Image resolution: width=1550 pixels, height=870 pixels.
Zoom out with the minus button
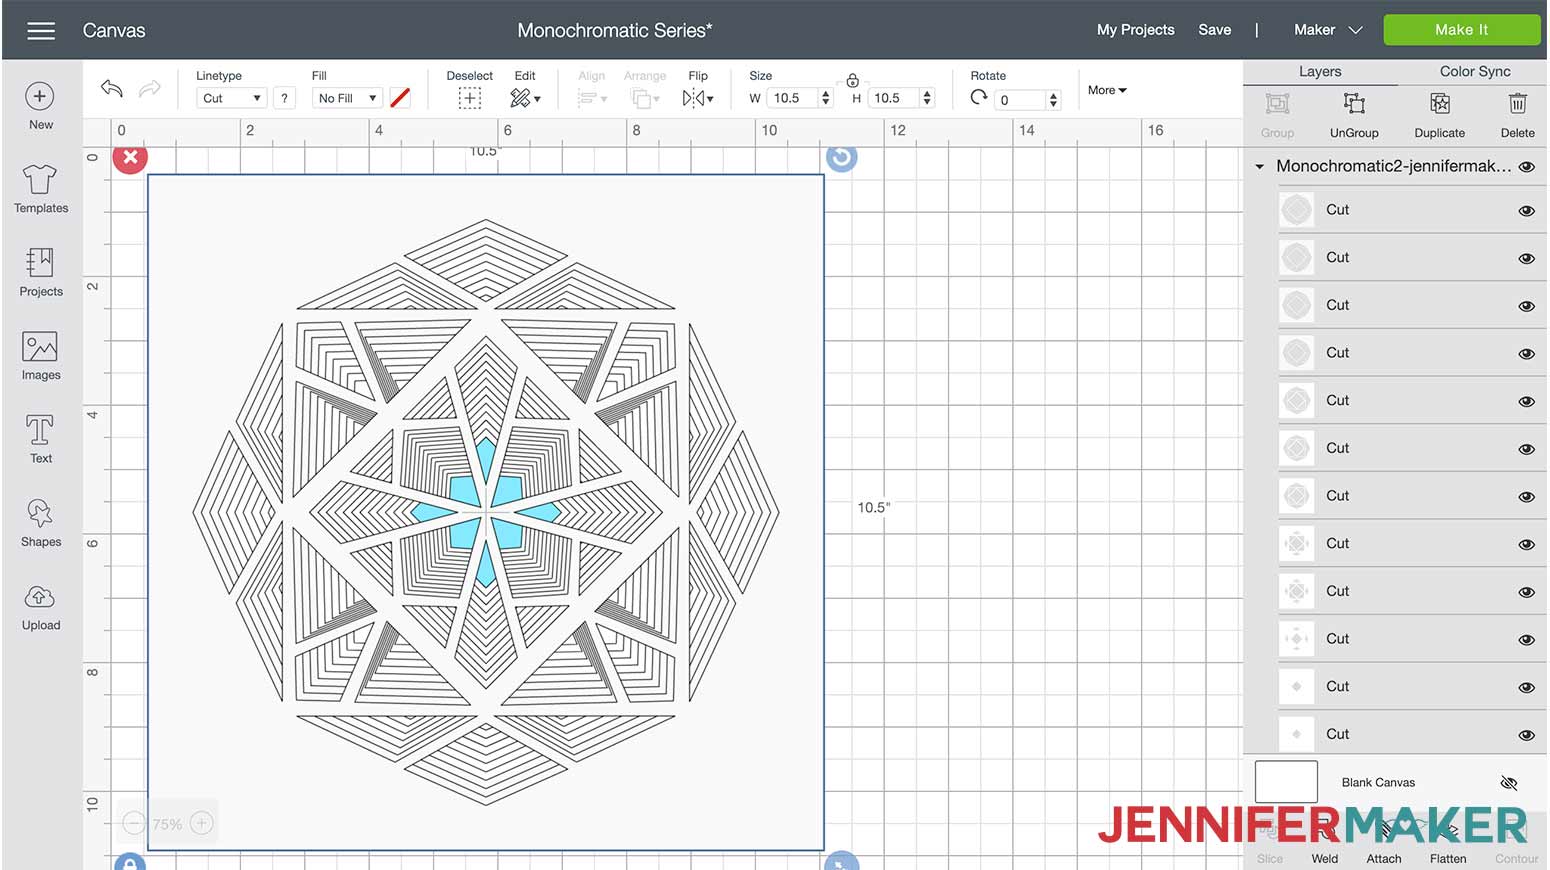[x=134, y=823]
